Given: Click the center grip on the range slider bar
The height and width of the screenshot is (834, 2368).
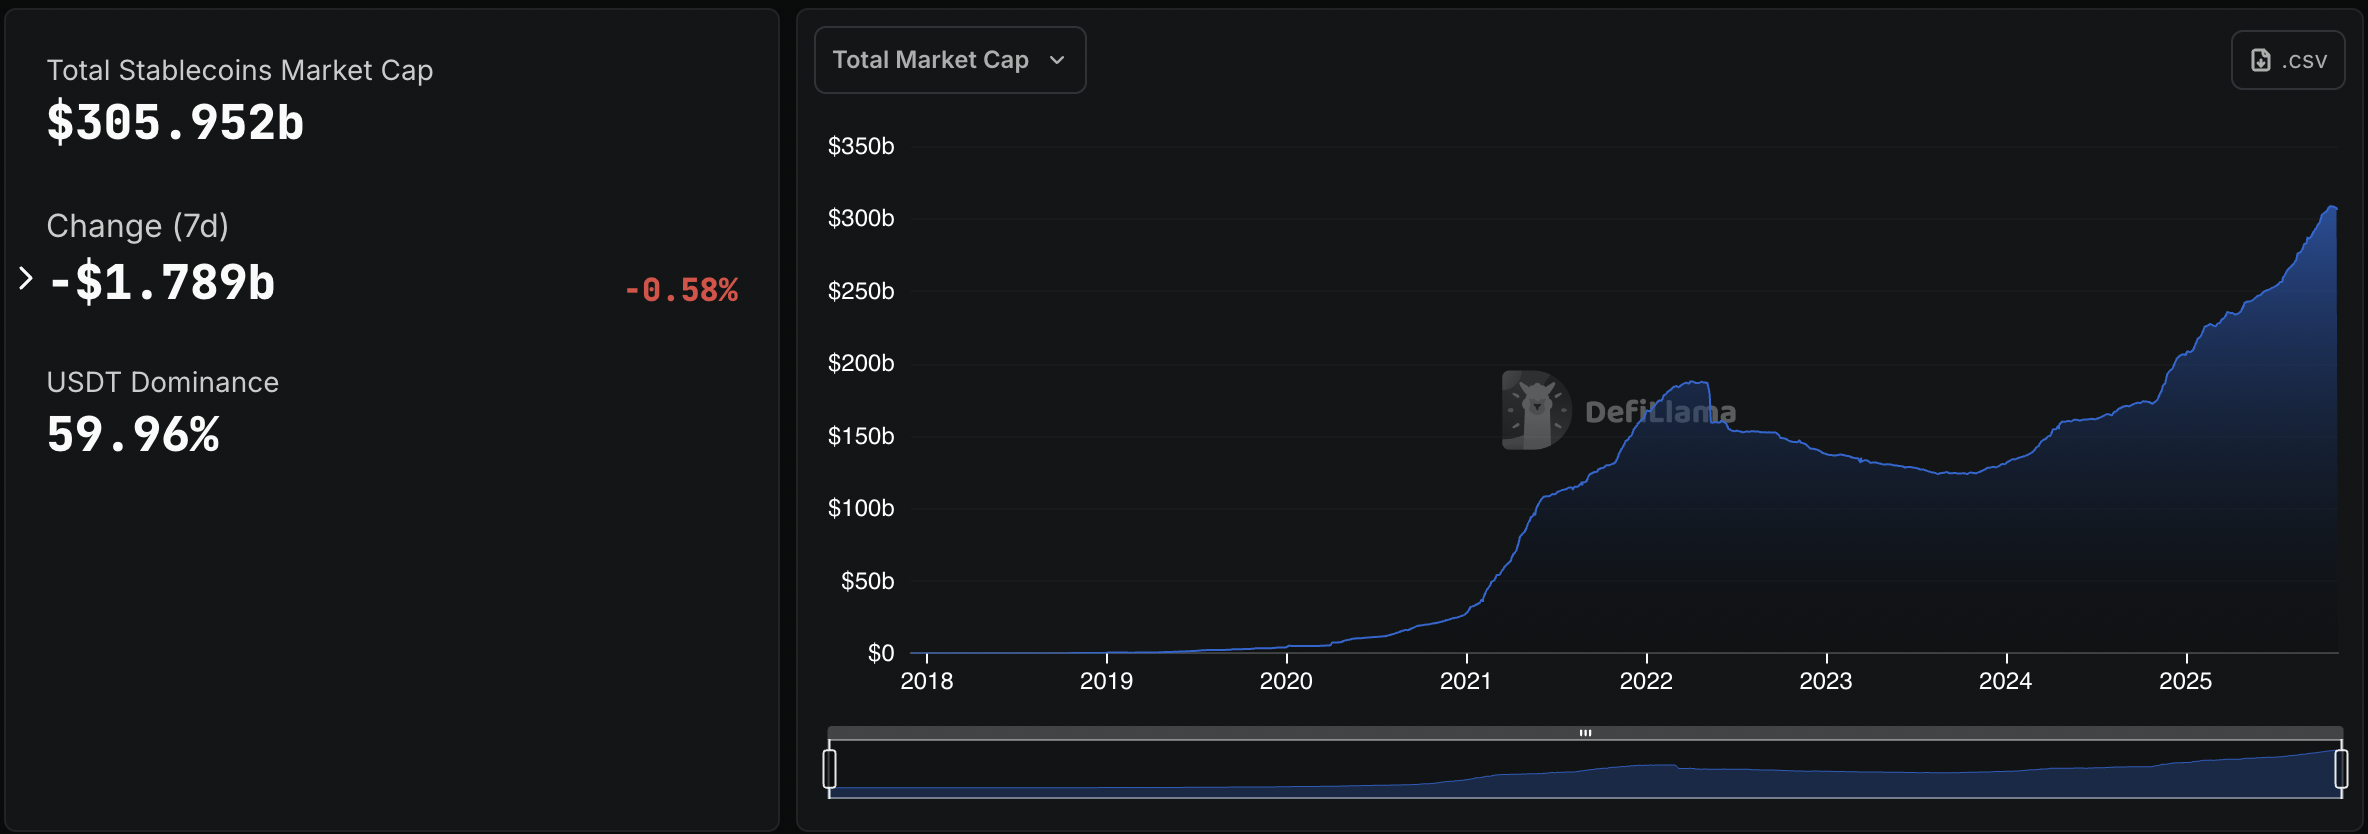Looking at the screenshot, I should pos(1585,733).
